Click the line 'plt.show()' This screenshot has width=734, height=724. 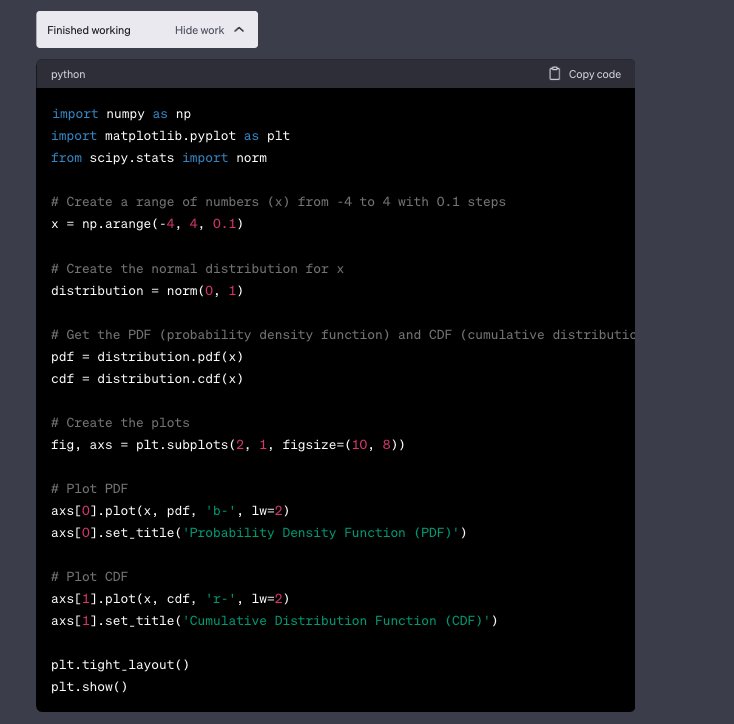tap(89, 687)
